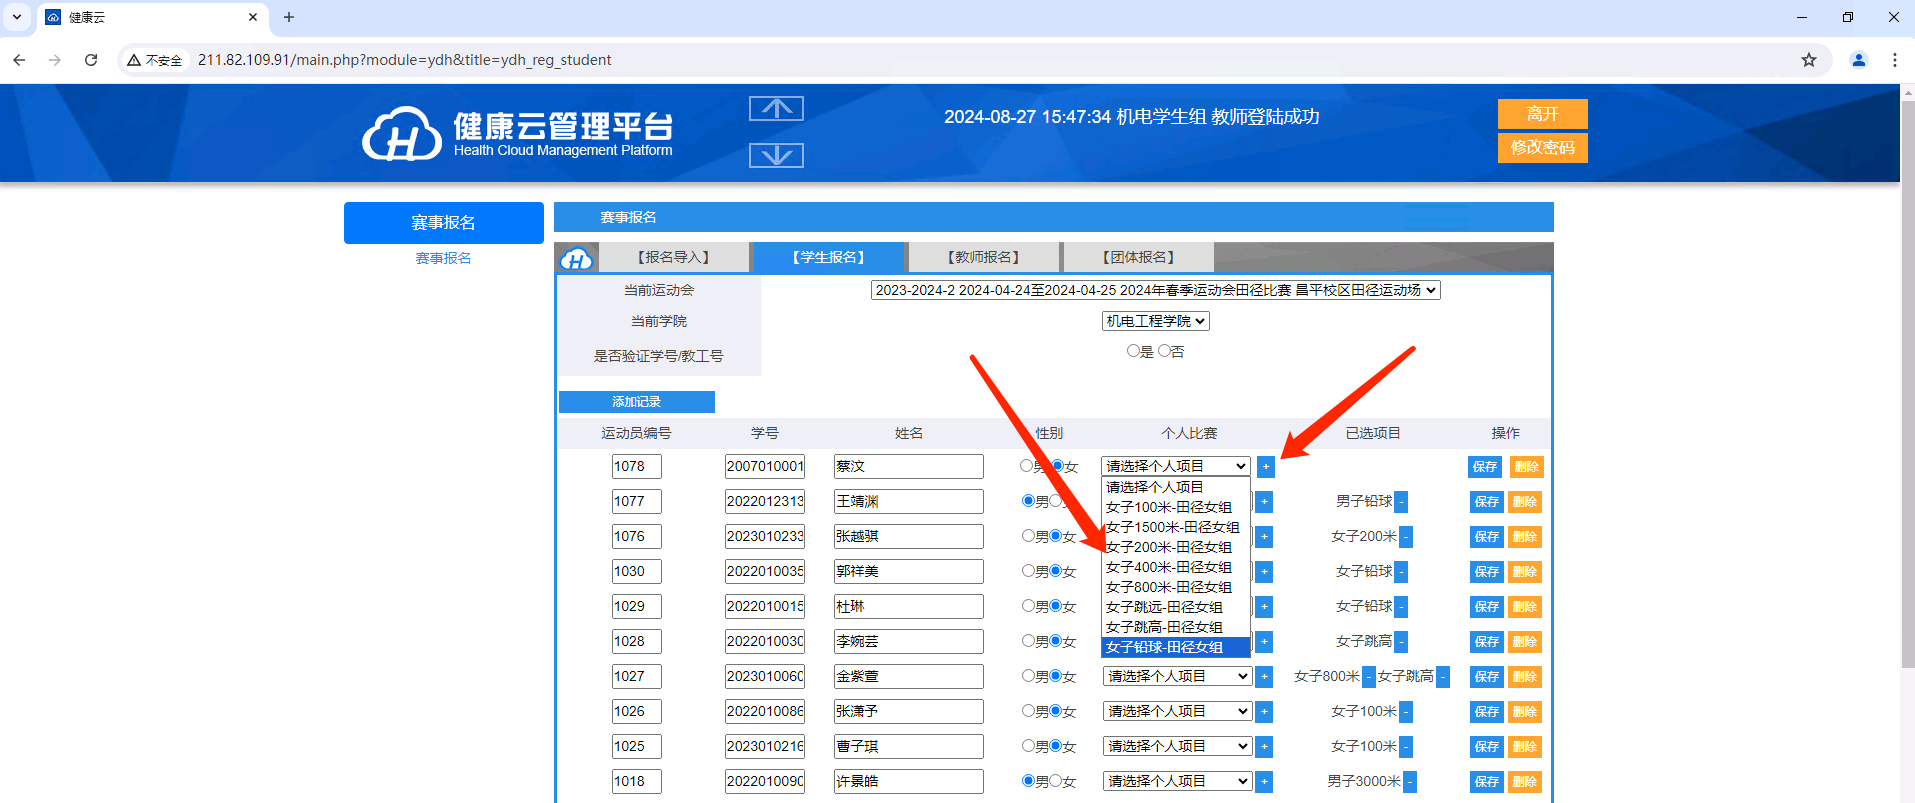This screenshot has width=1915, height=803.
Task: Switch to the 教师报名 tab
Action: 983,257
